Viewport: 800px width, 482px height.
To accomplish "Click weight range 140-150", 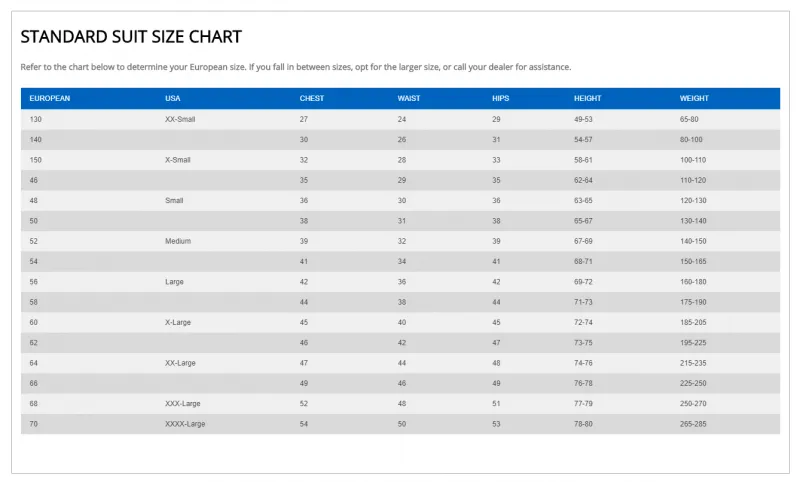I will click(693, 241).
